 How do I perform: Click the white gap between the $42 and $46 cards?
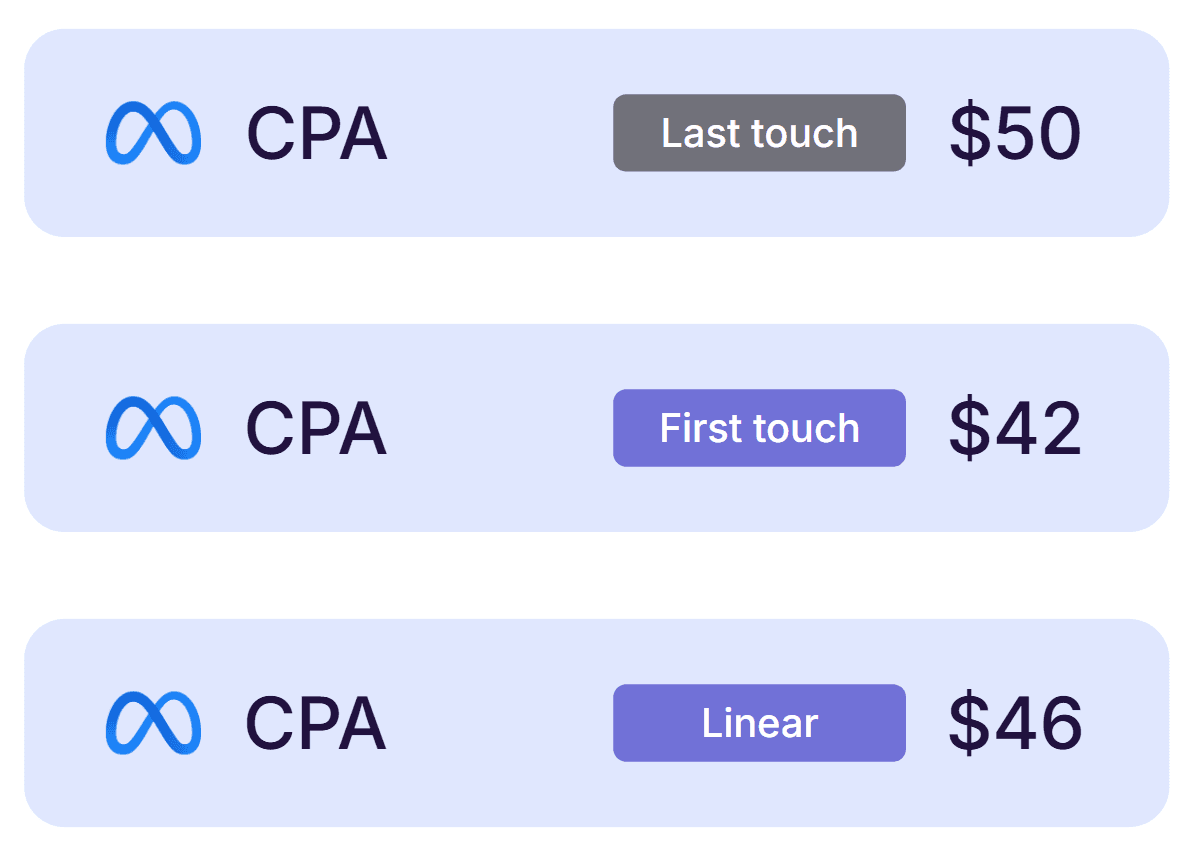coord(596,575)
